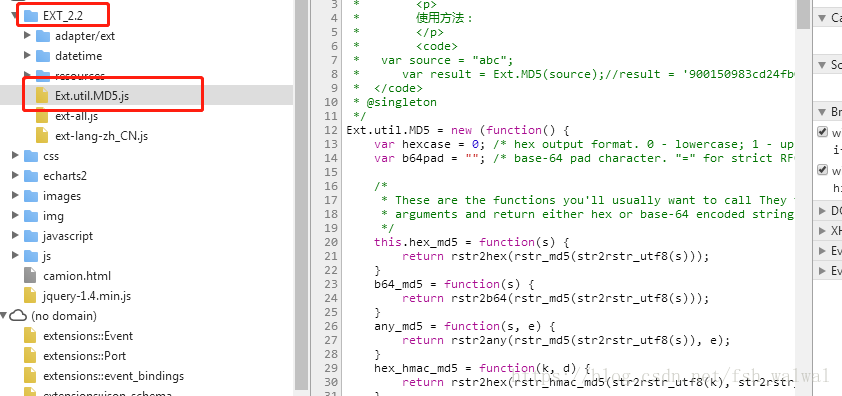Click 'var source = "abc";' comment line

(x=447, y=60)
